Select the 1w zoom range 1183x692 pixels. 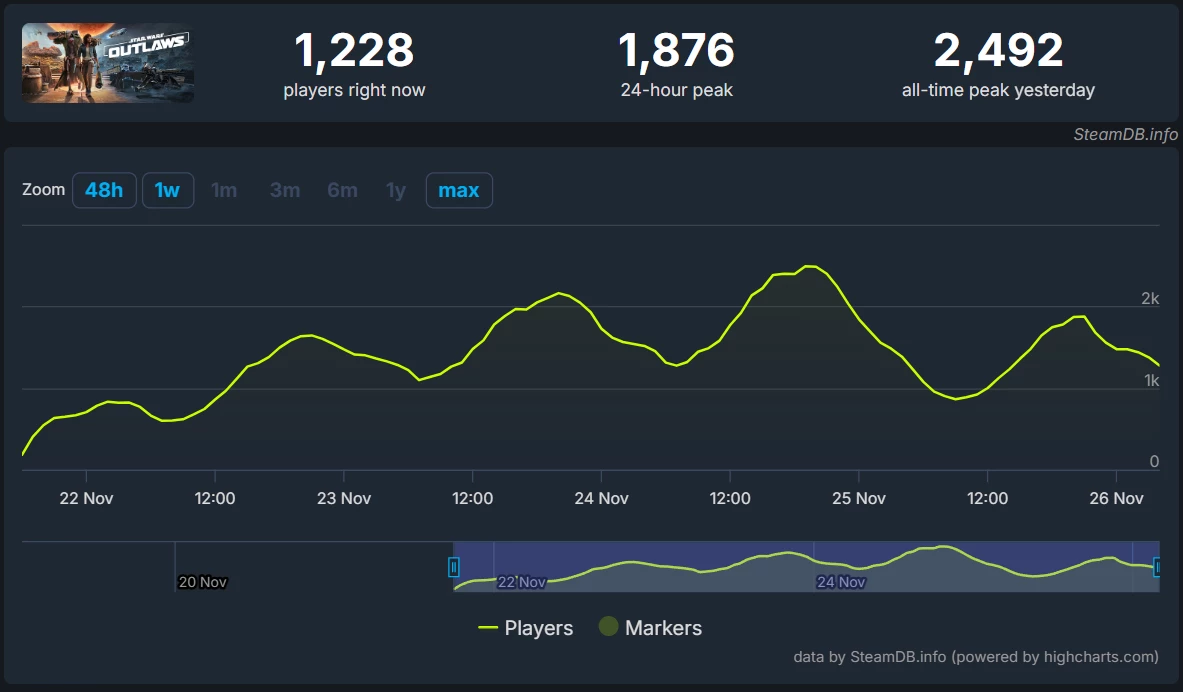[x=167, y=190]
